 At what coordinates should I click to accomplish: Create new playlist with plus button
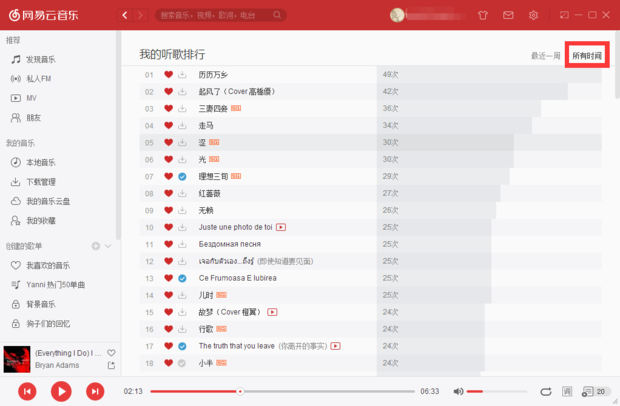tap(96, 246)
